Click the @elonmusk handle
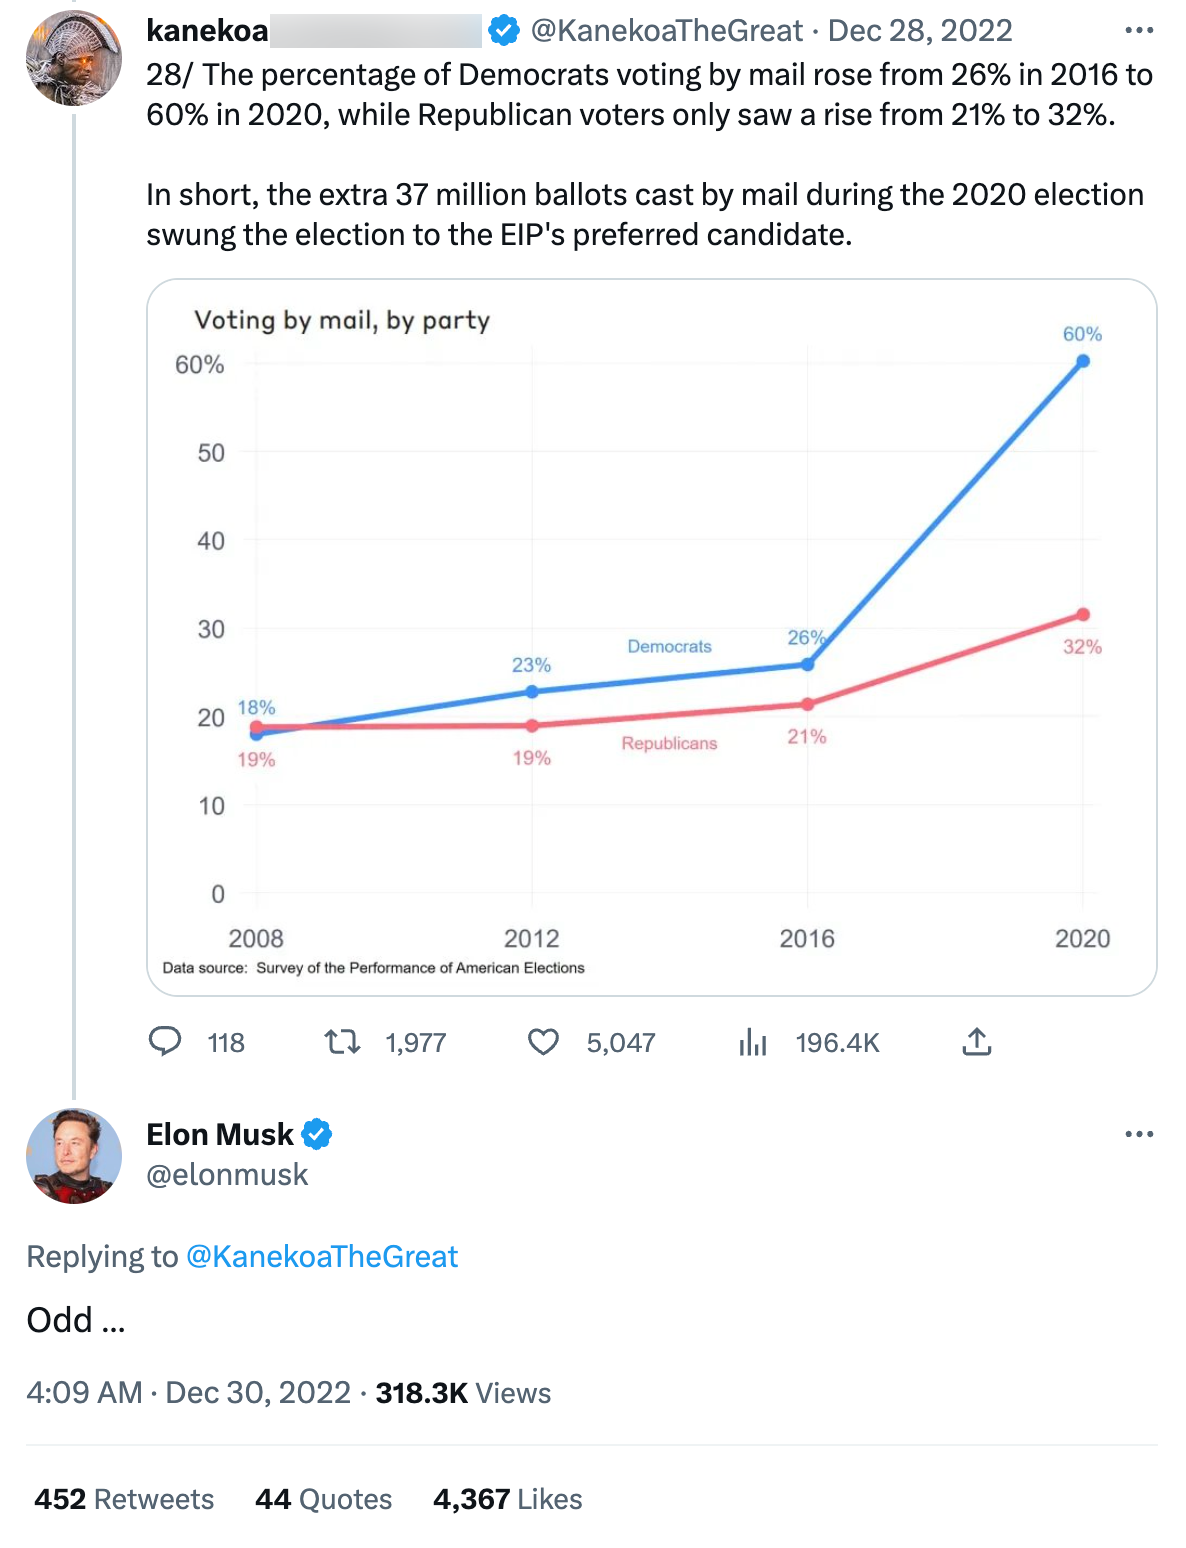This screenshot has width=1186, height=1548. [228, 1175]
